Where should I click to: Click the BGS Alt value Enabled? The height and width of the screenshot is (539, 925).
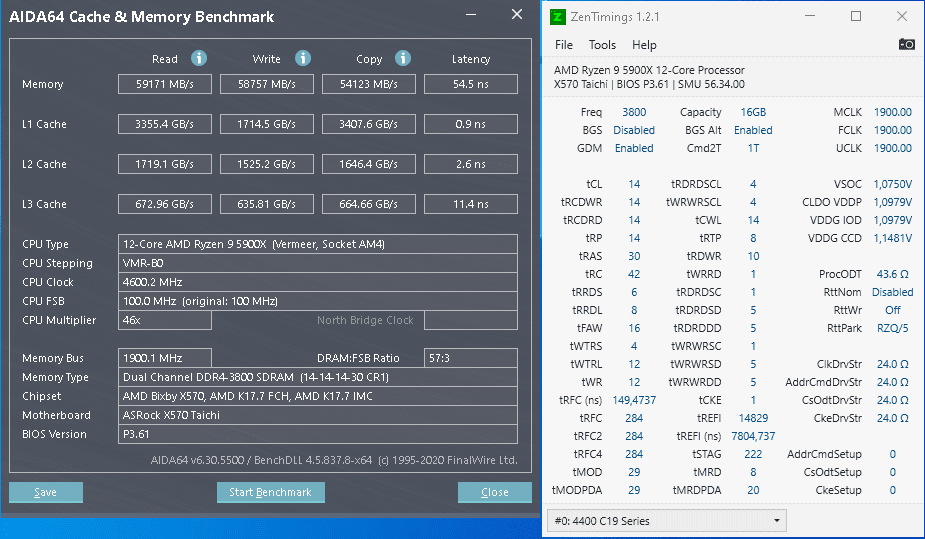[x=753, y=130]
